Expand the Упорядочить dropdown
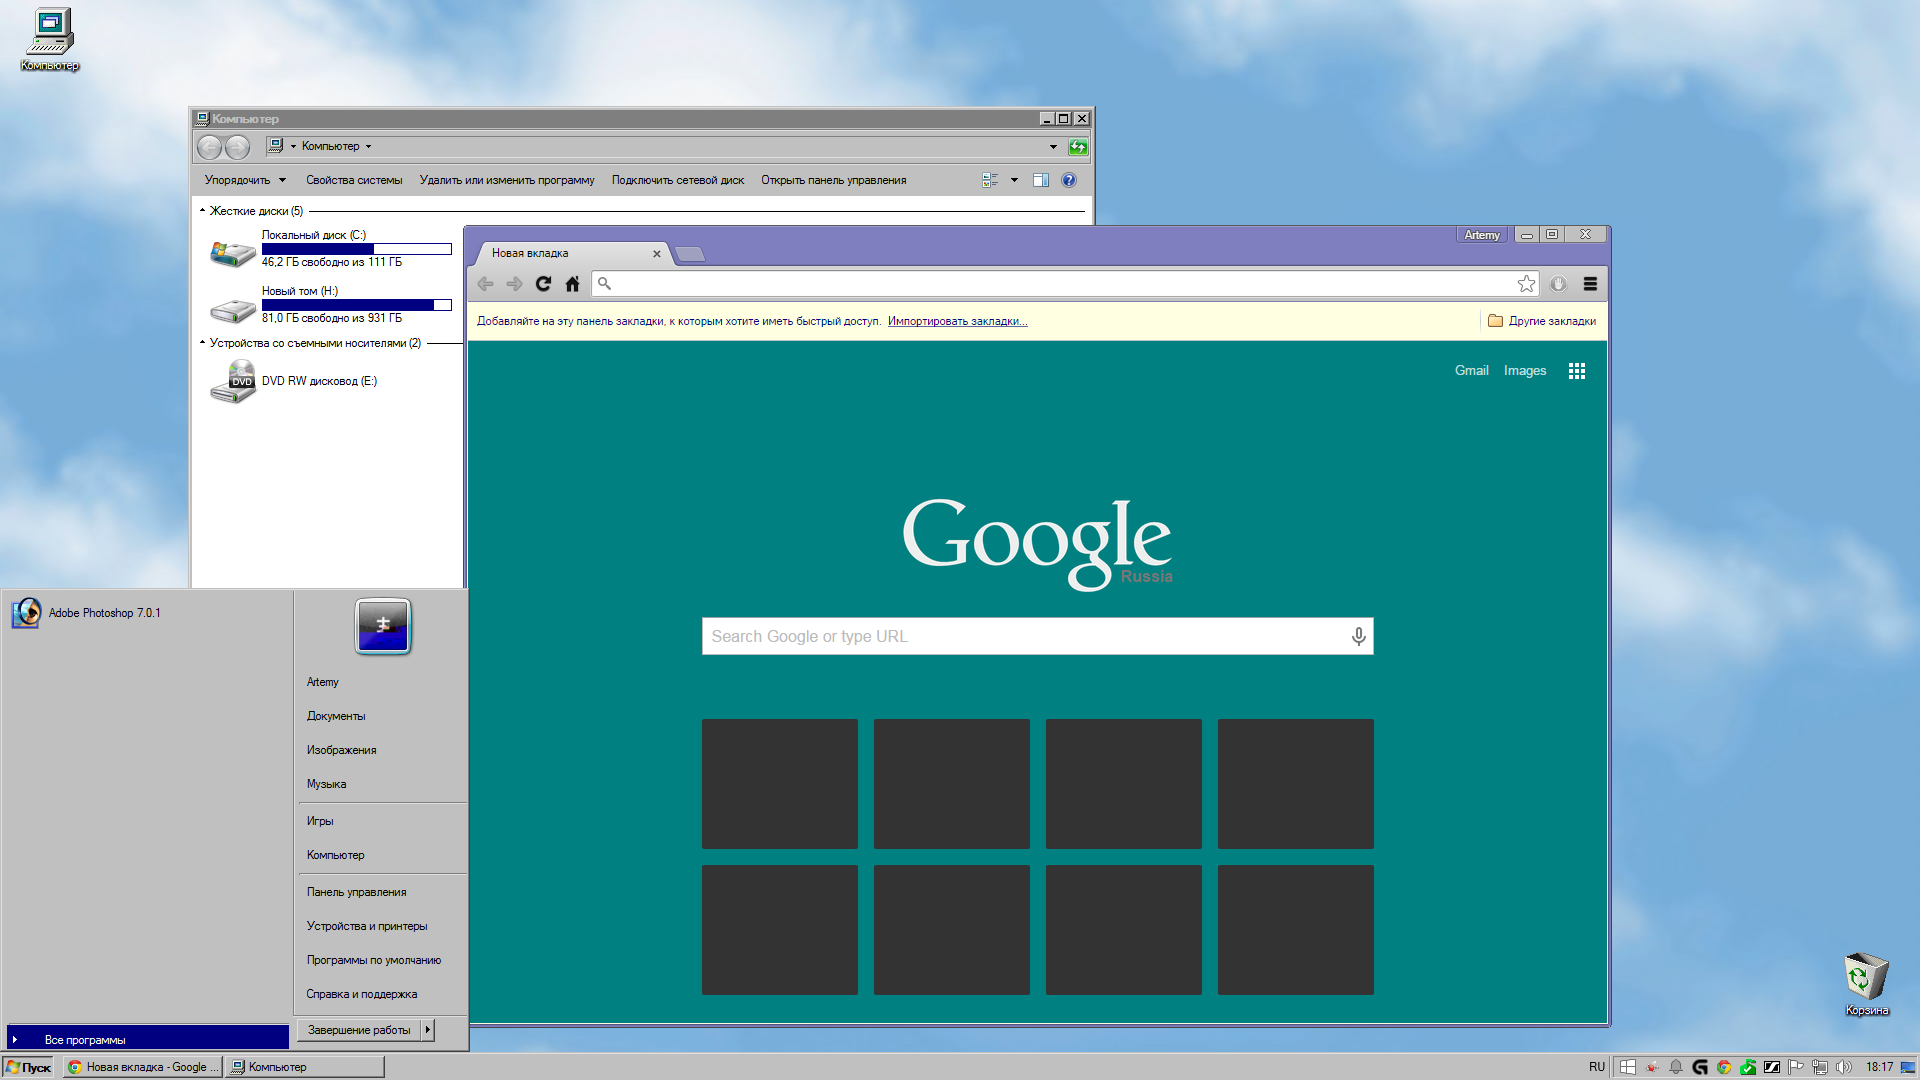The height and width of the screenshot is (1080, 1920). pos(245,180)
